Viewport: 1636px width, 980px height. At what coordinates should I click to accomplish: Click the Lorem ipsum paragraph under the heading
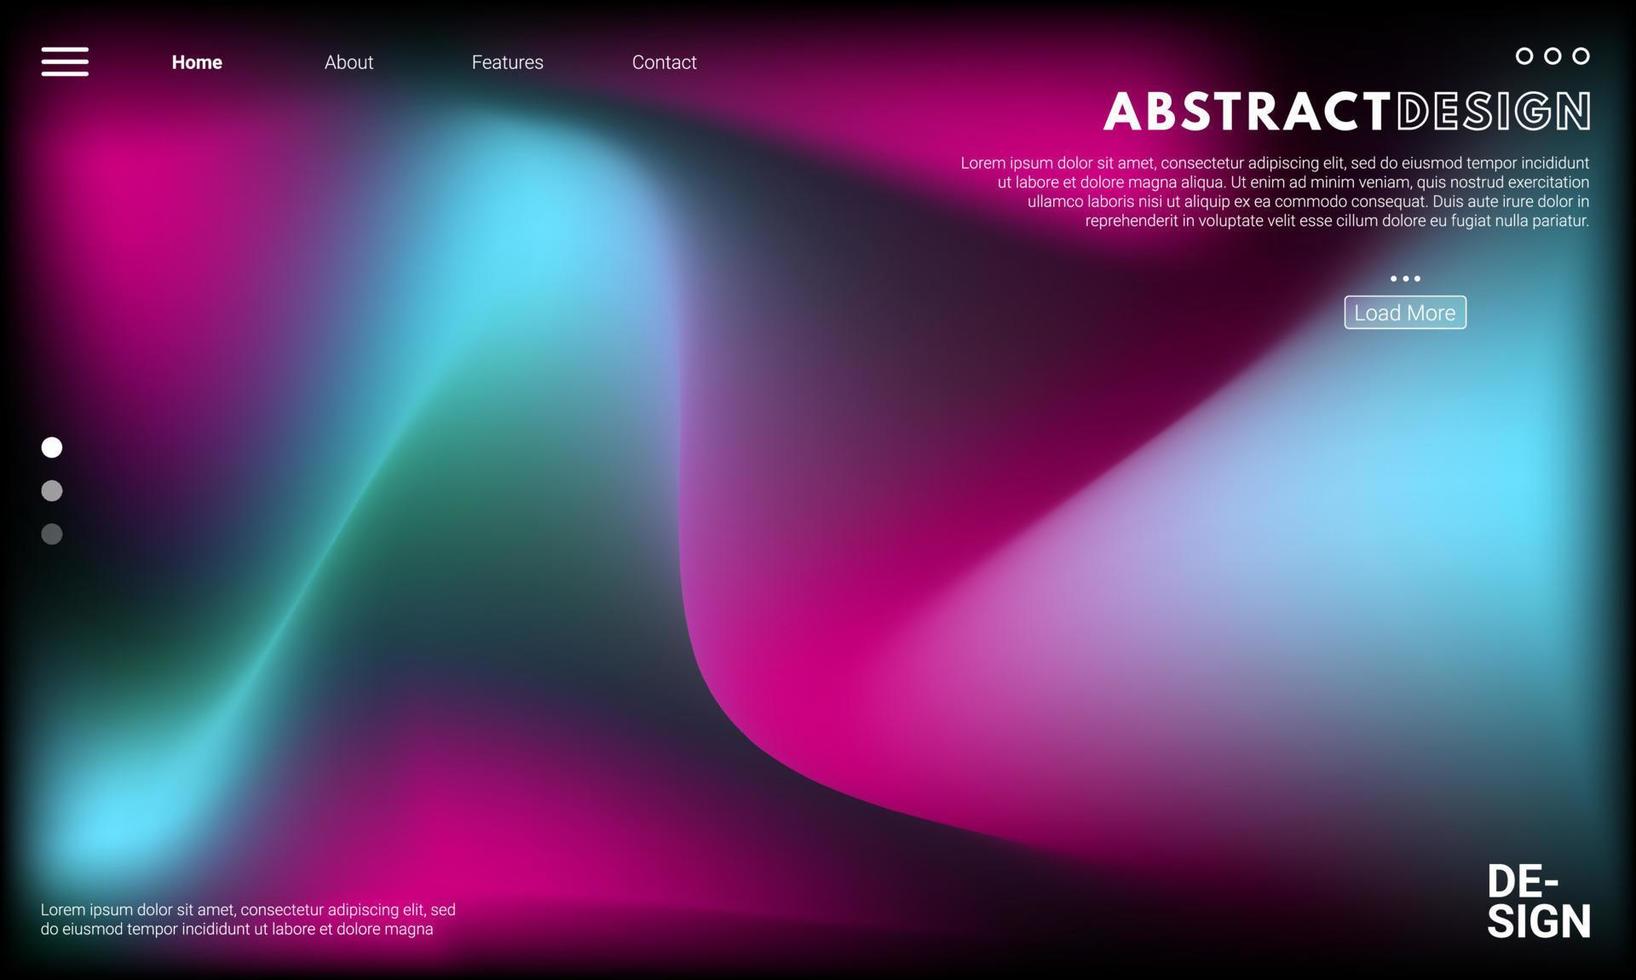[1275, 192]
